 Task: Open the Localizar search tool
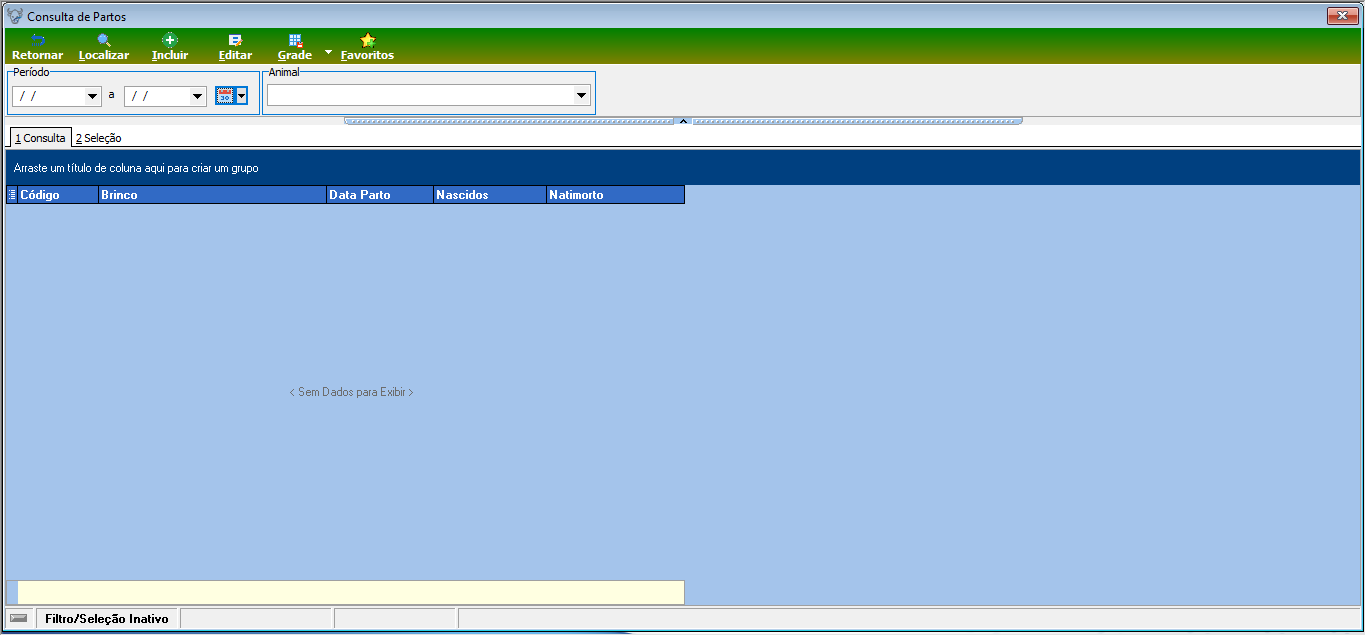[x=104, y=47]
